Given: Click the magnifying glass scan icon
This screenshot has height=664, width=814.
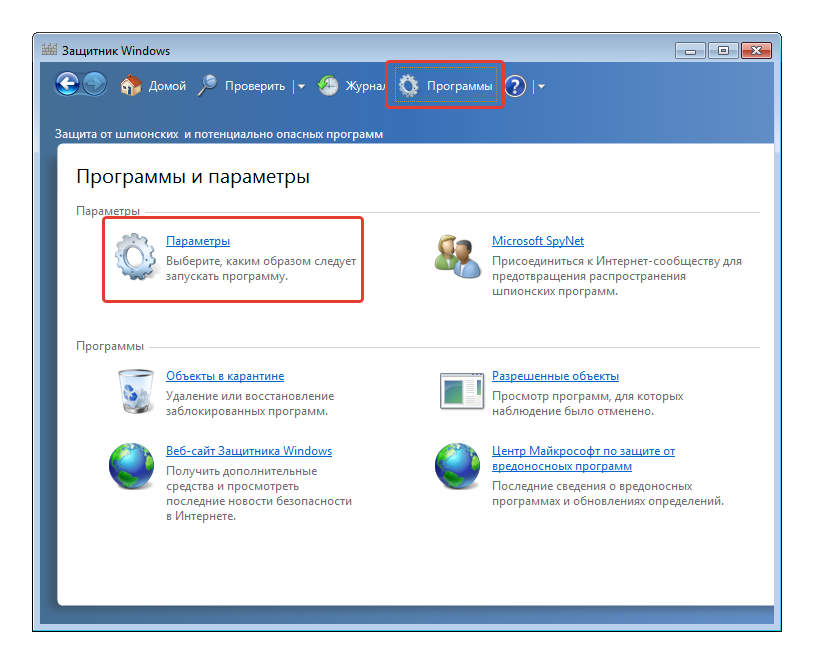Looking at the screenshot, I should tap(208, 86).
